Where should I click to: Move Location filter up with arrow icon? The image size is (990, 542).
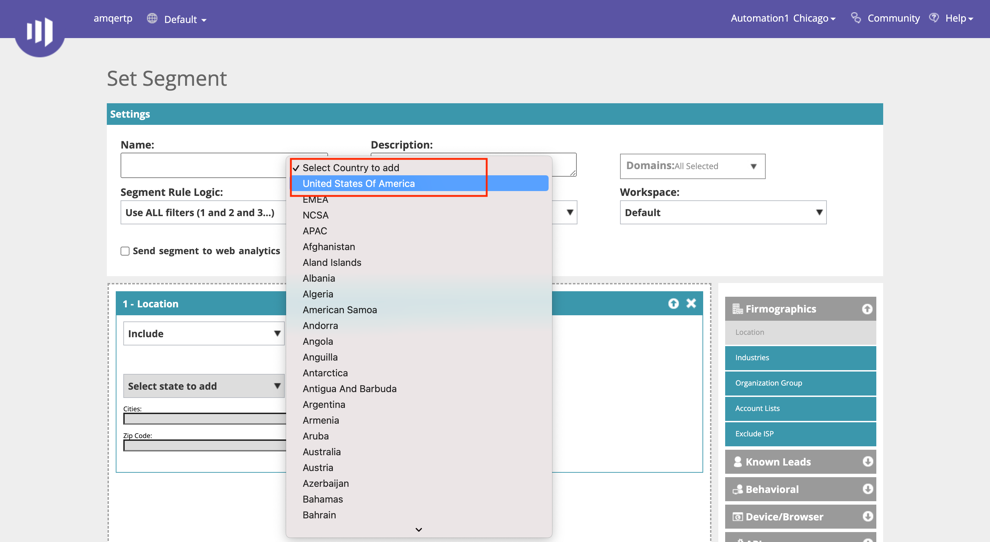click(673, 303)
